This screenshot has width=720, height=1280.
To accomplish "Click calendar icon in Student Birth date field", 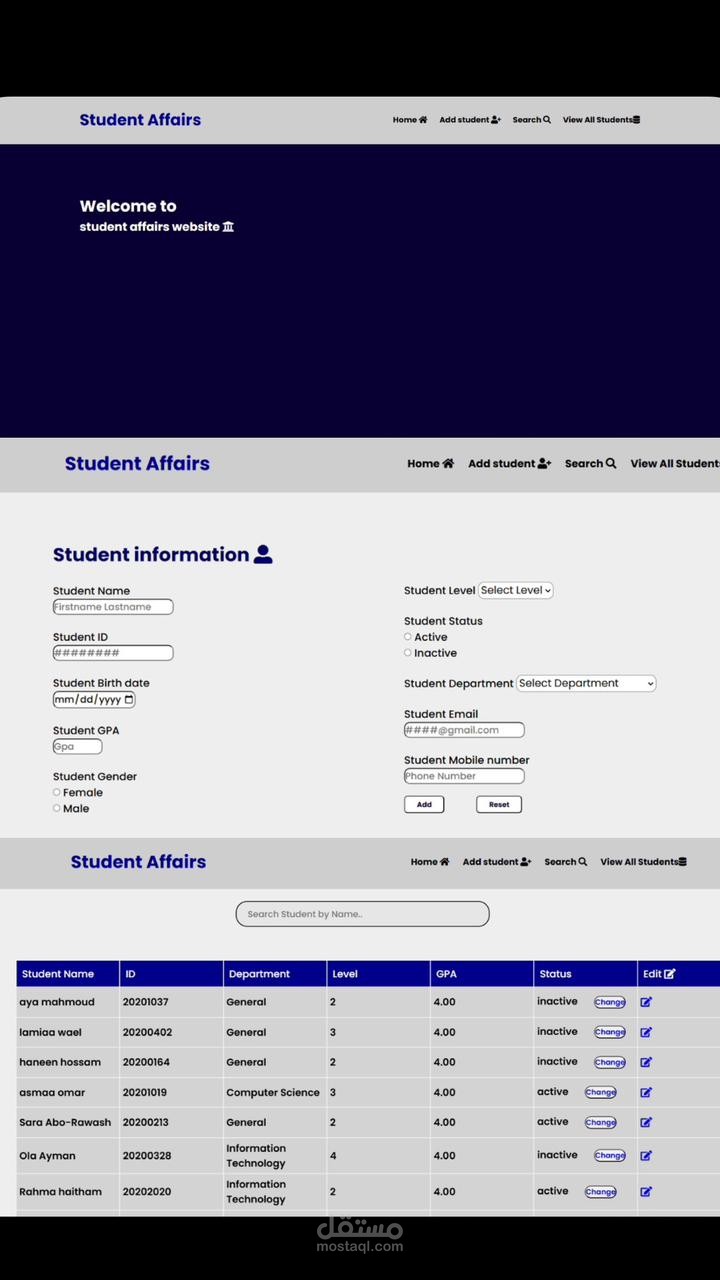I will 129,700.
